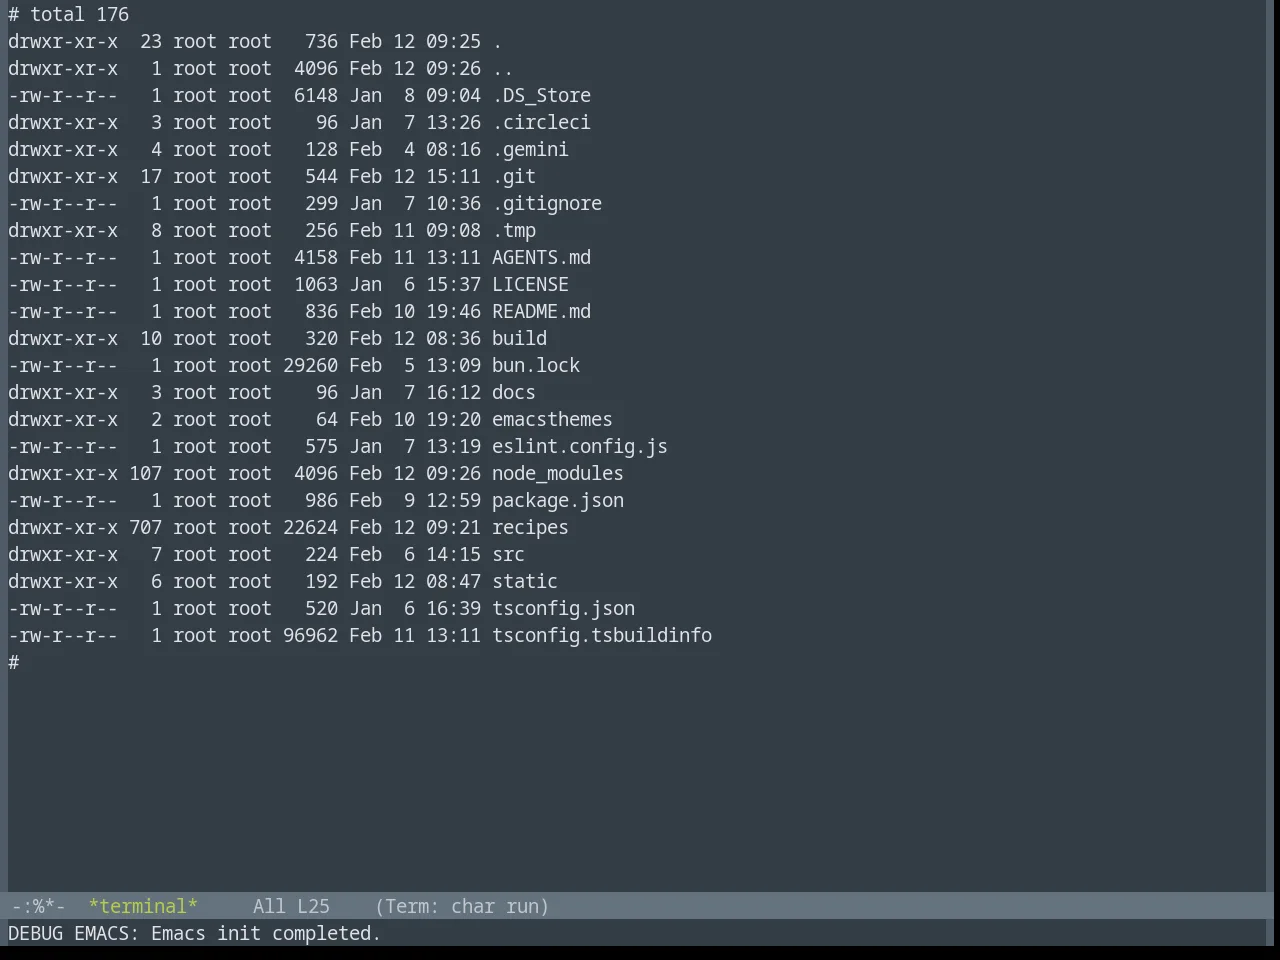Select the AGENTS.md file name
Viewport: 1280px width, 960px height.
tap(541, 257)
